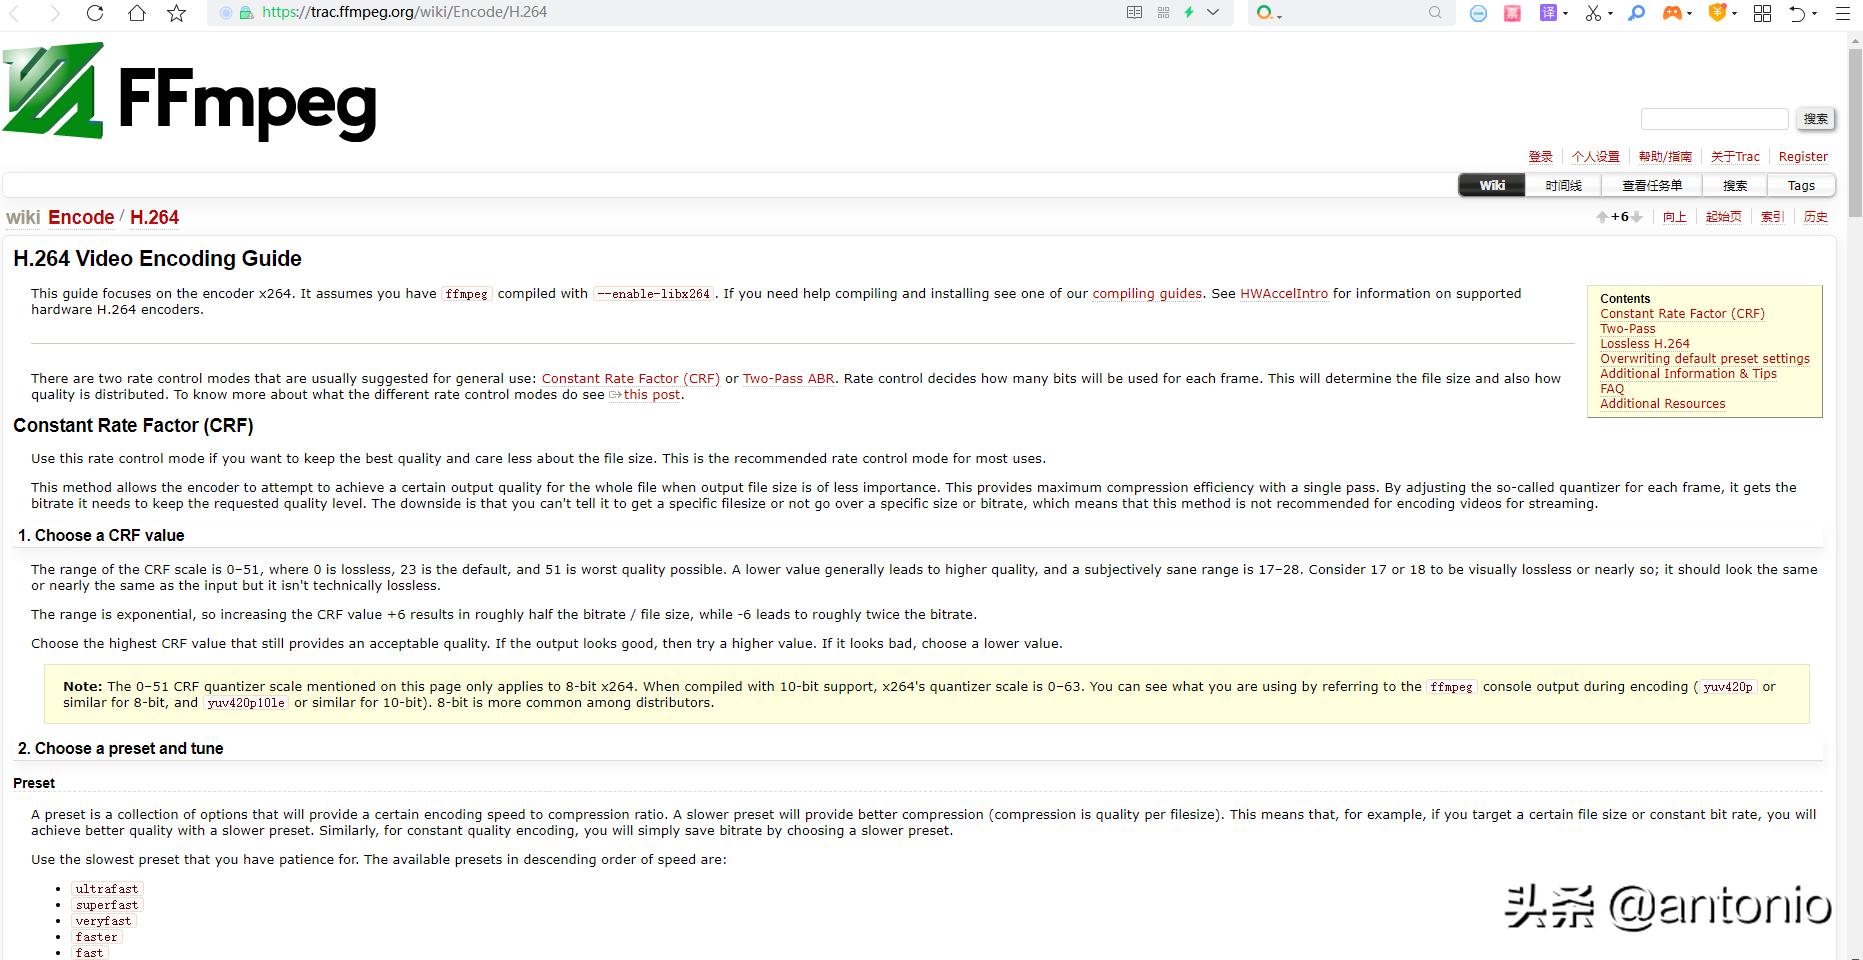This screenshot has height=960, width=1863.
Task: Open the Tags tab
Action: tap(1800, 185)
